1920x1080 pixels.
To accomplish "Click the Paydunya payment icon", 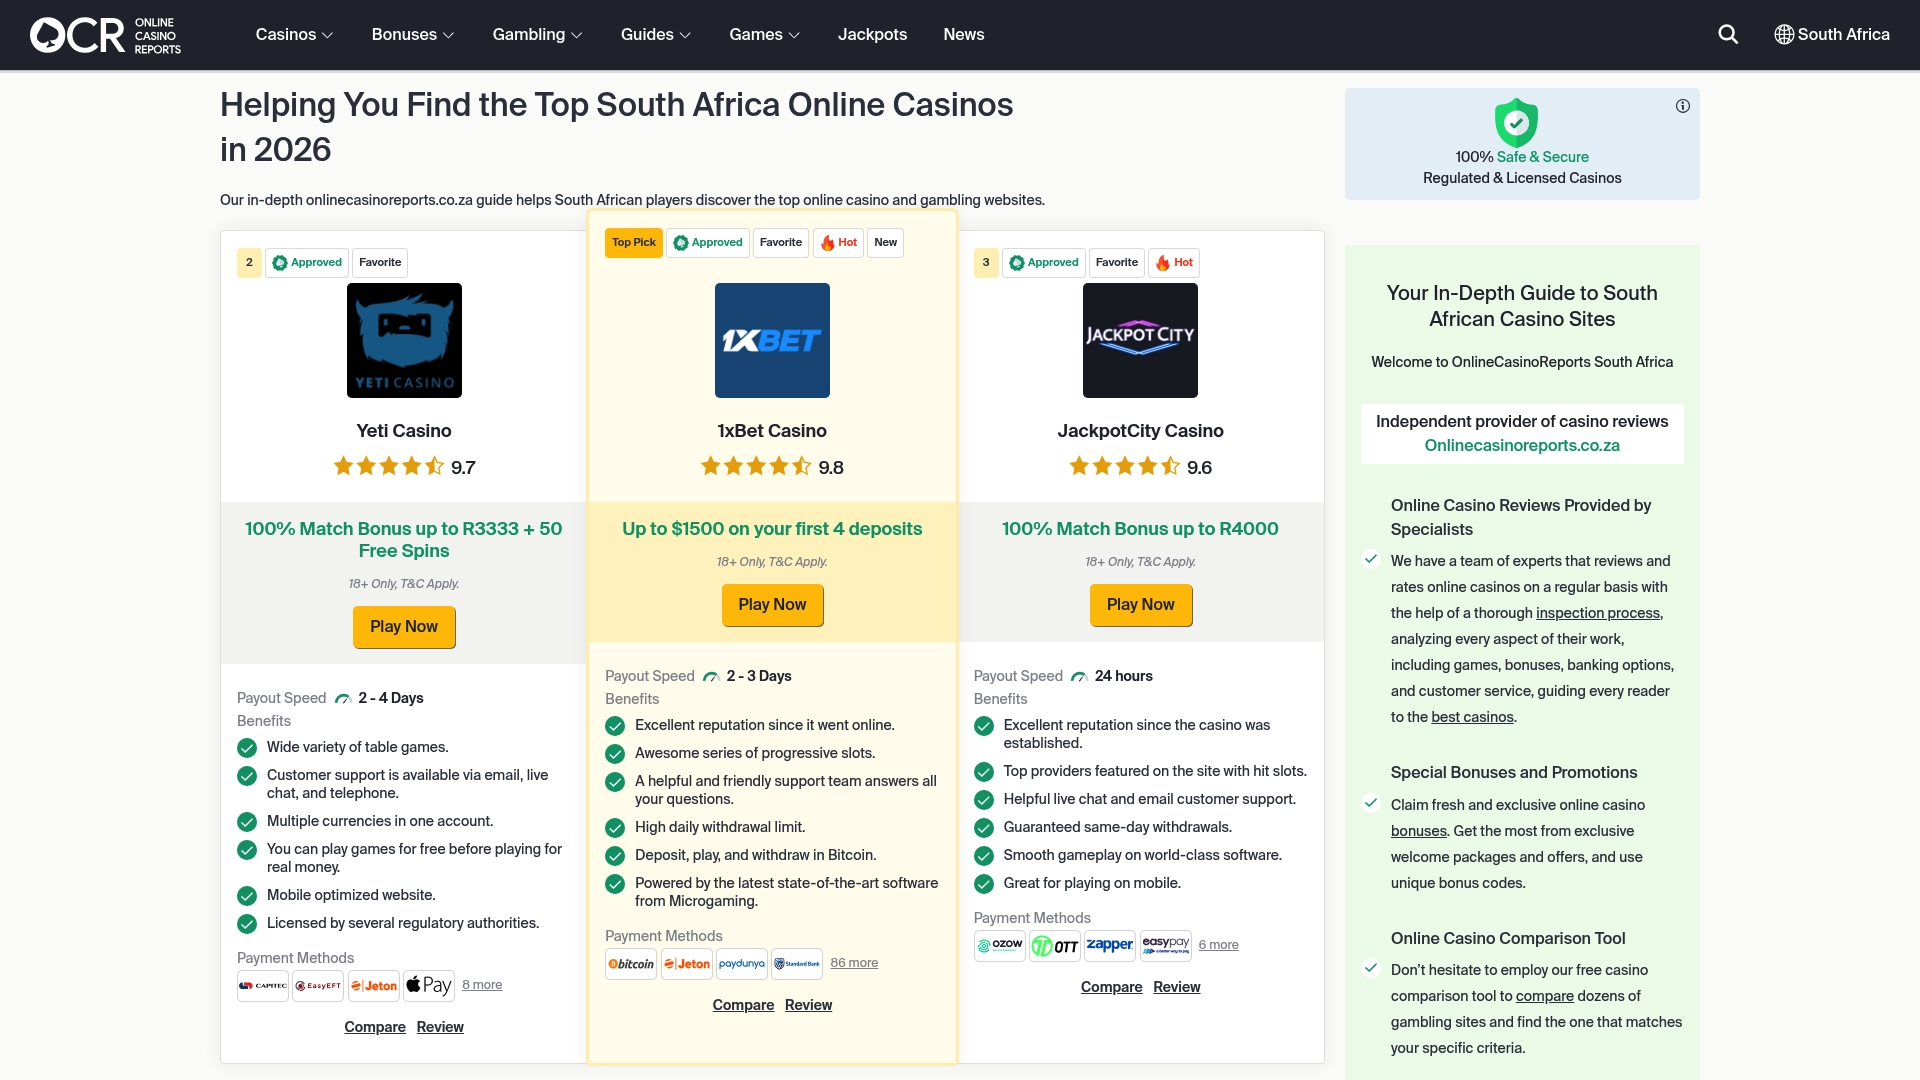I will click(742, 964).
